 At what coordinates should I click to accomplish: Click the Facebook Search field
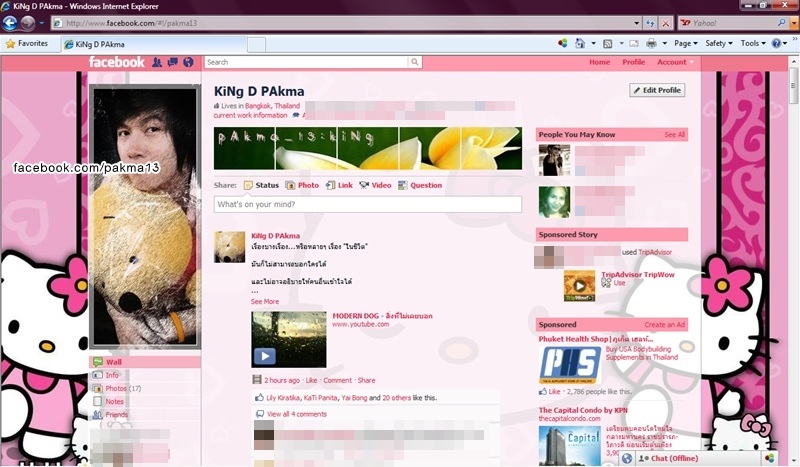pyautogui.click(x=307, y=62)
